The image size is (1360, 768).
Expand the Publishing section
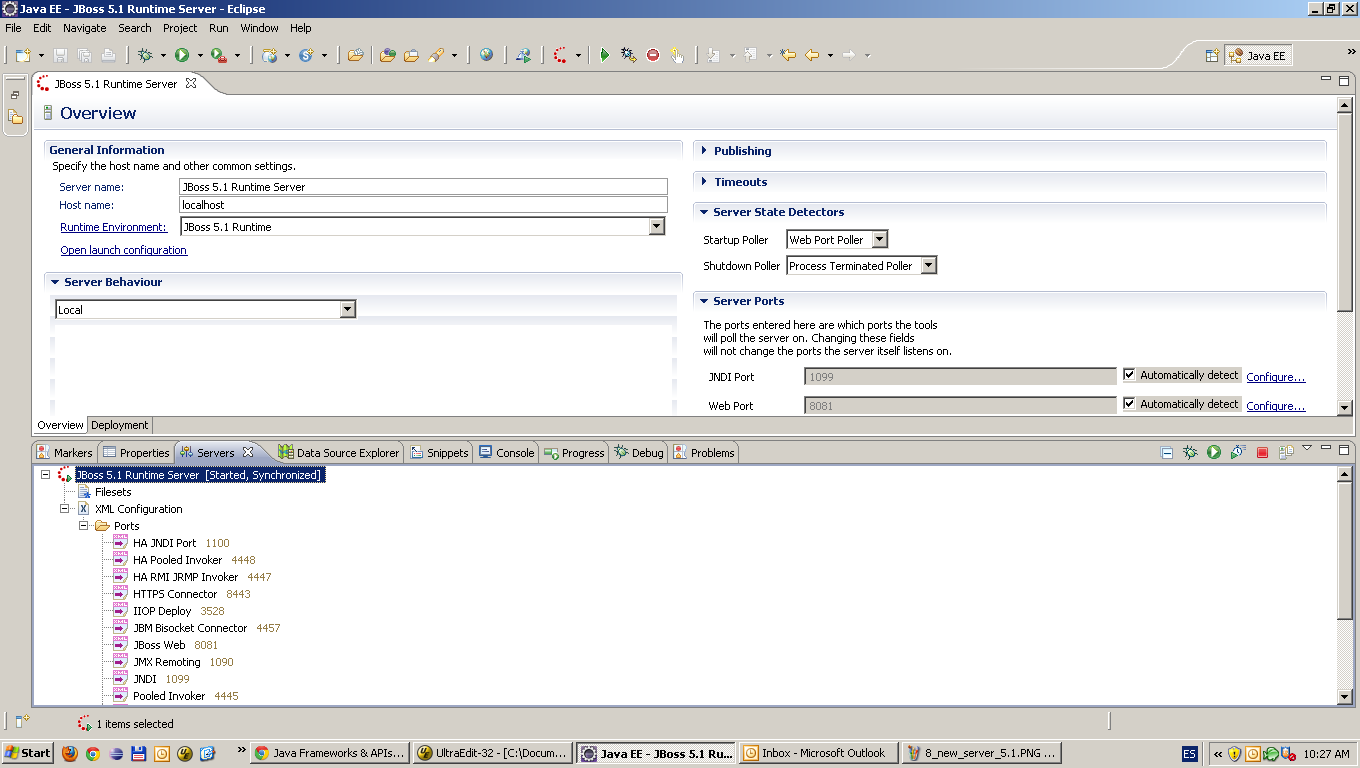(x=706, y=150)
